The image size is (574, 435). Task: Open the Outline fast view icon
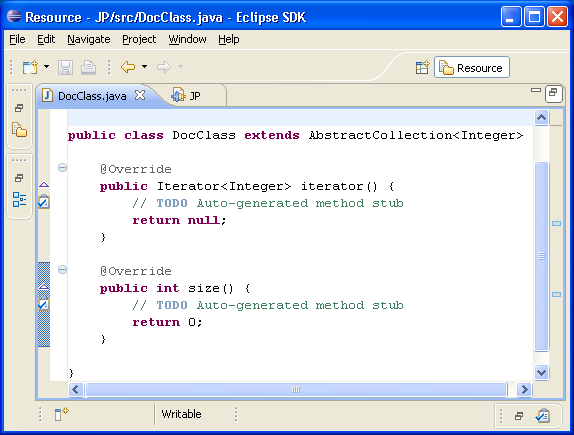pos(19,200)
